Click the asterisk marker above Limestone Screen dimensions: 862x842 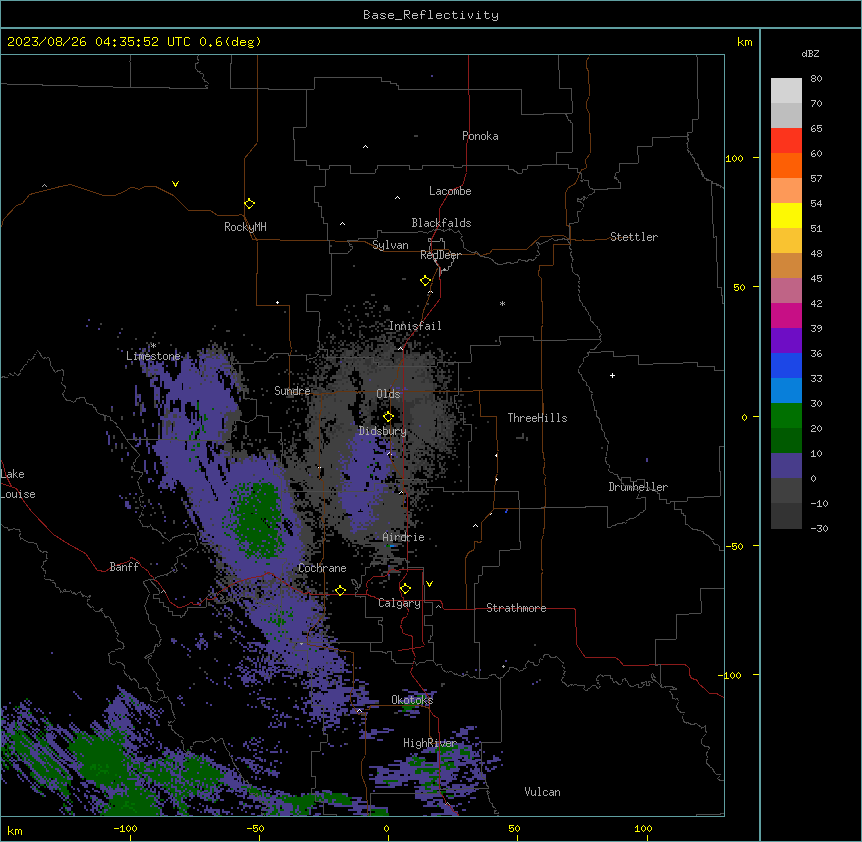point(154,346)
